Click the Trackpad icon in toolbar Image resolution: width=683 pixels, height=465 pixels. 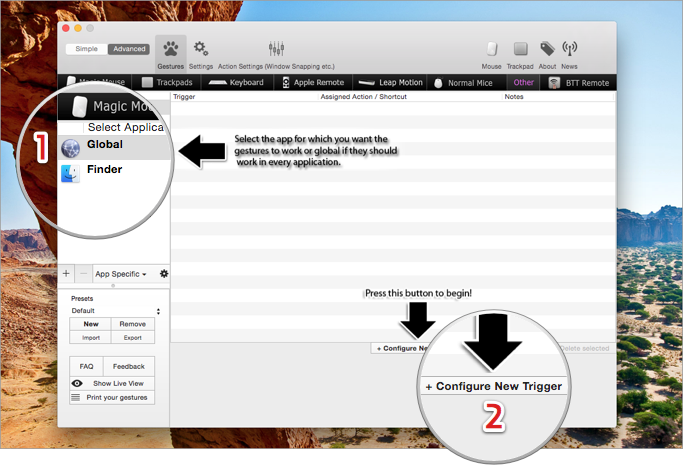tap(521, 49)
